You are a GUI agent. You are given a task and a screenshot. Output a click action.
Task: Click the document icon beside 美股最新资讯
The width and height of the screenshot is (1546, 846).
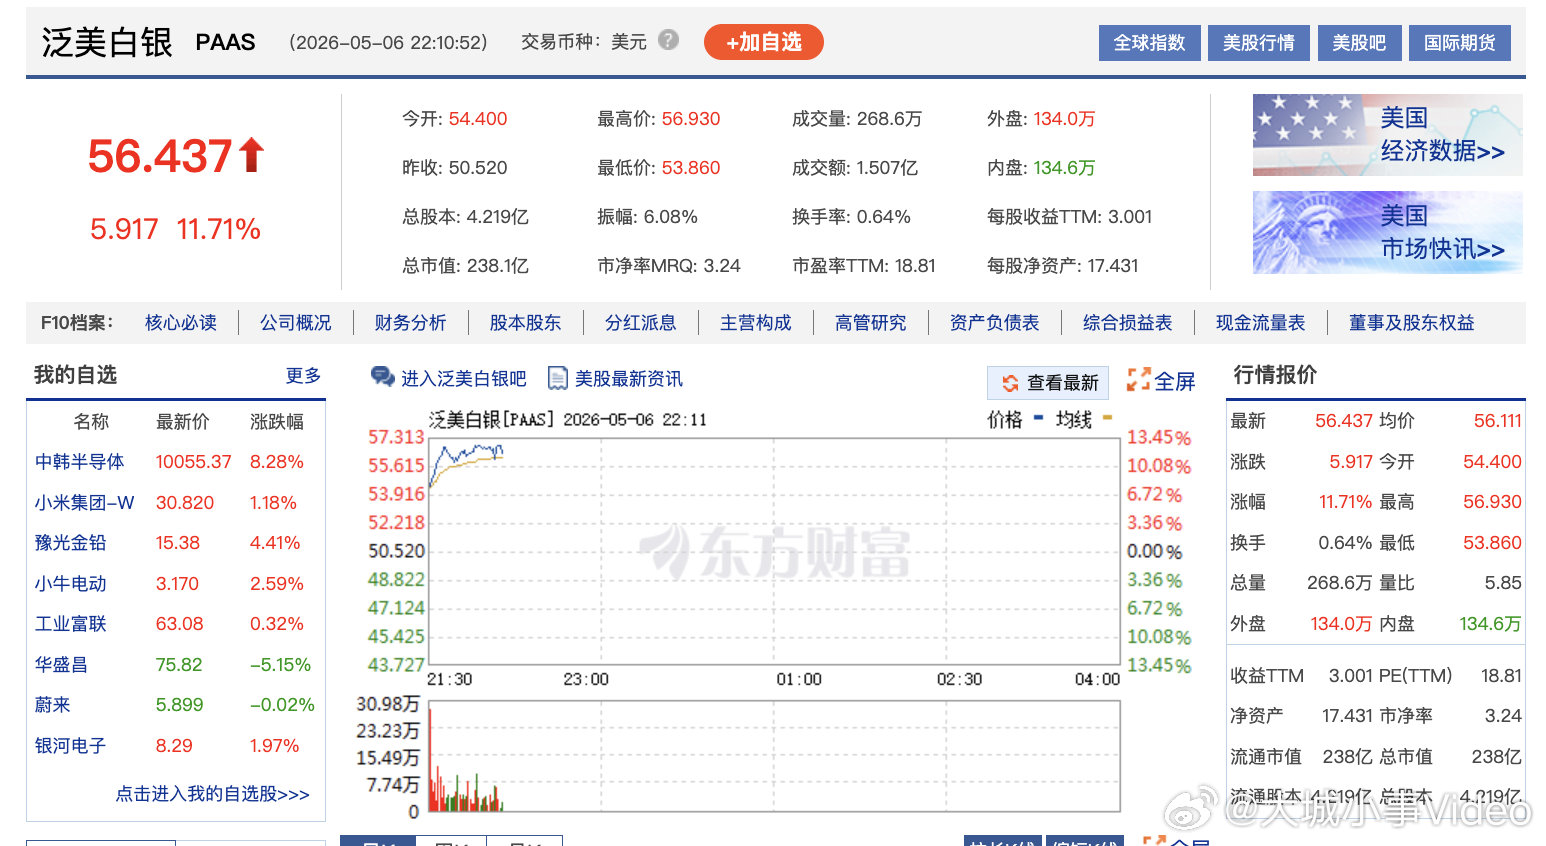tap(558, 378)
